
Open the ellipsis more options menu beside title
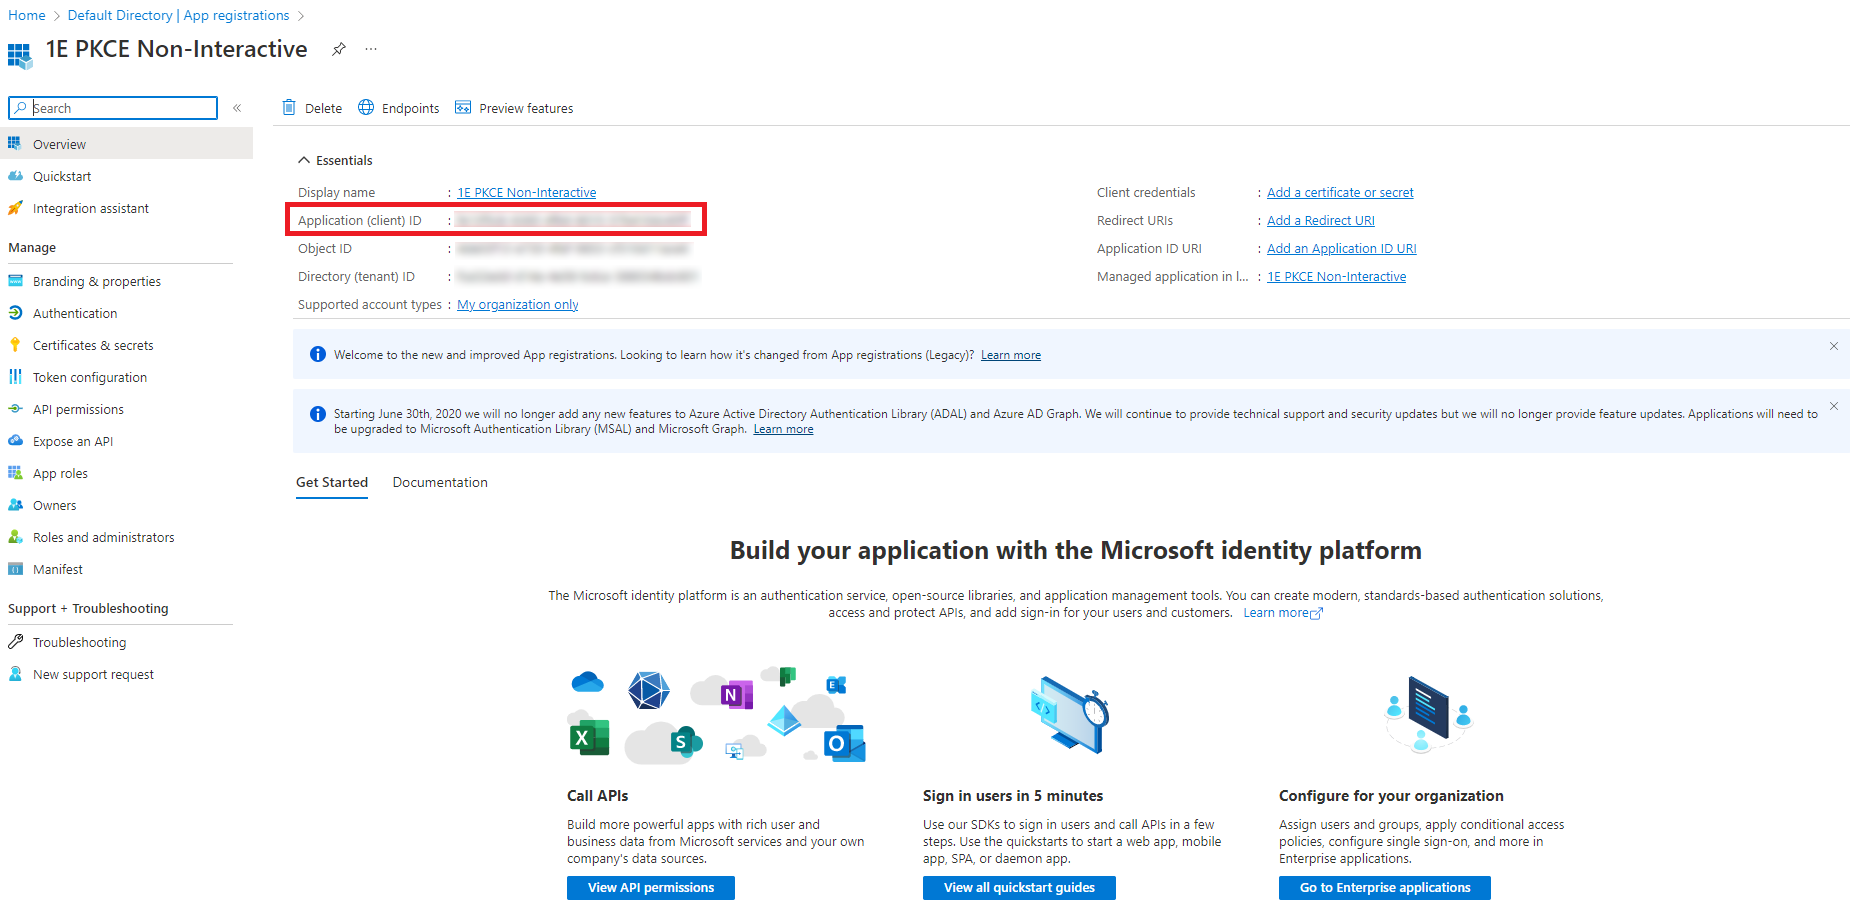[371, 49]
